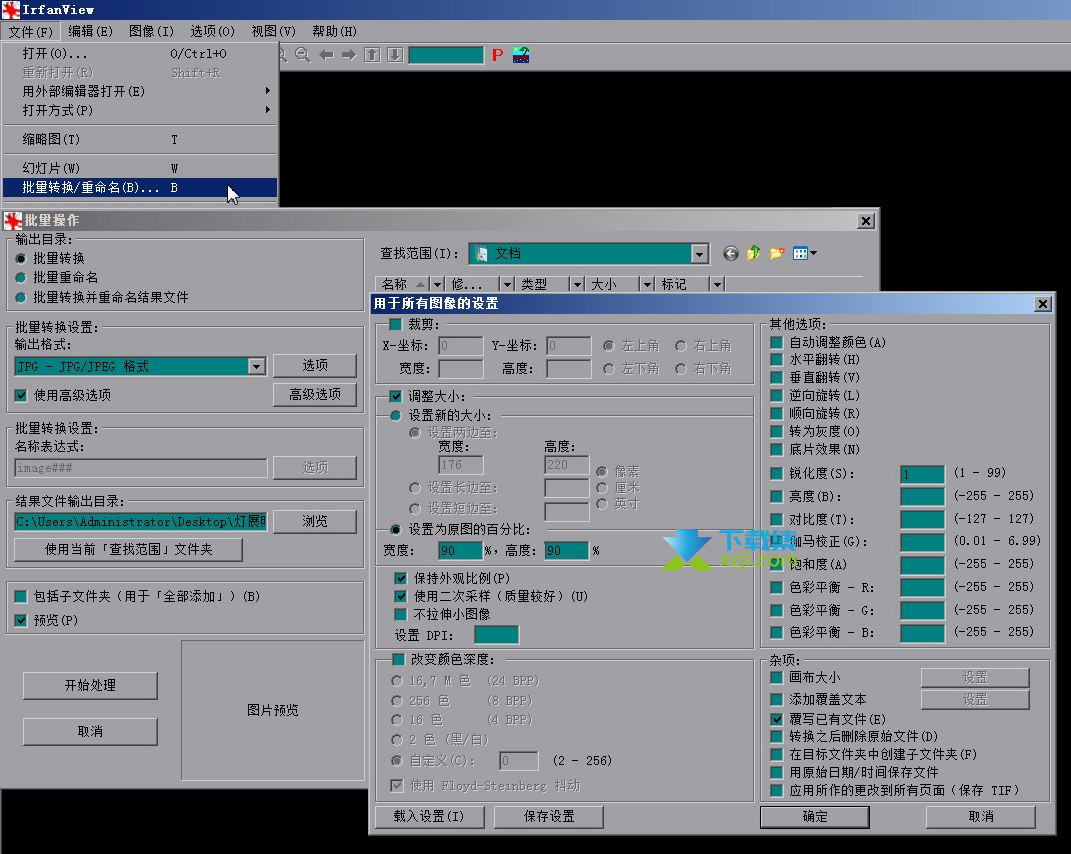Open the View (视图) menu
Image resolution: width=1071 pixels, height=854 pixels.
click(273, 31)
